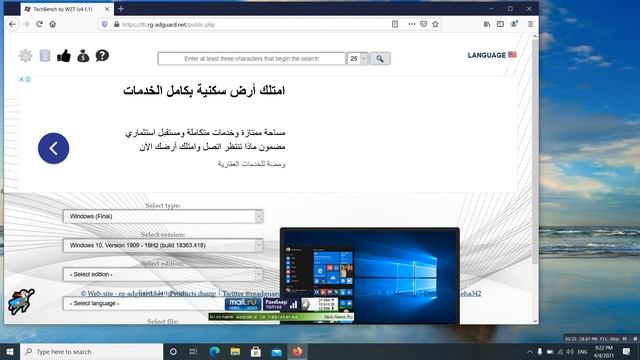This screenshot has width=640, height=360.
Task: Open the donate money bag icon
Action: tap(83, 56)
